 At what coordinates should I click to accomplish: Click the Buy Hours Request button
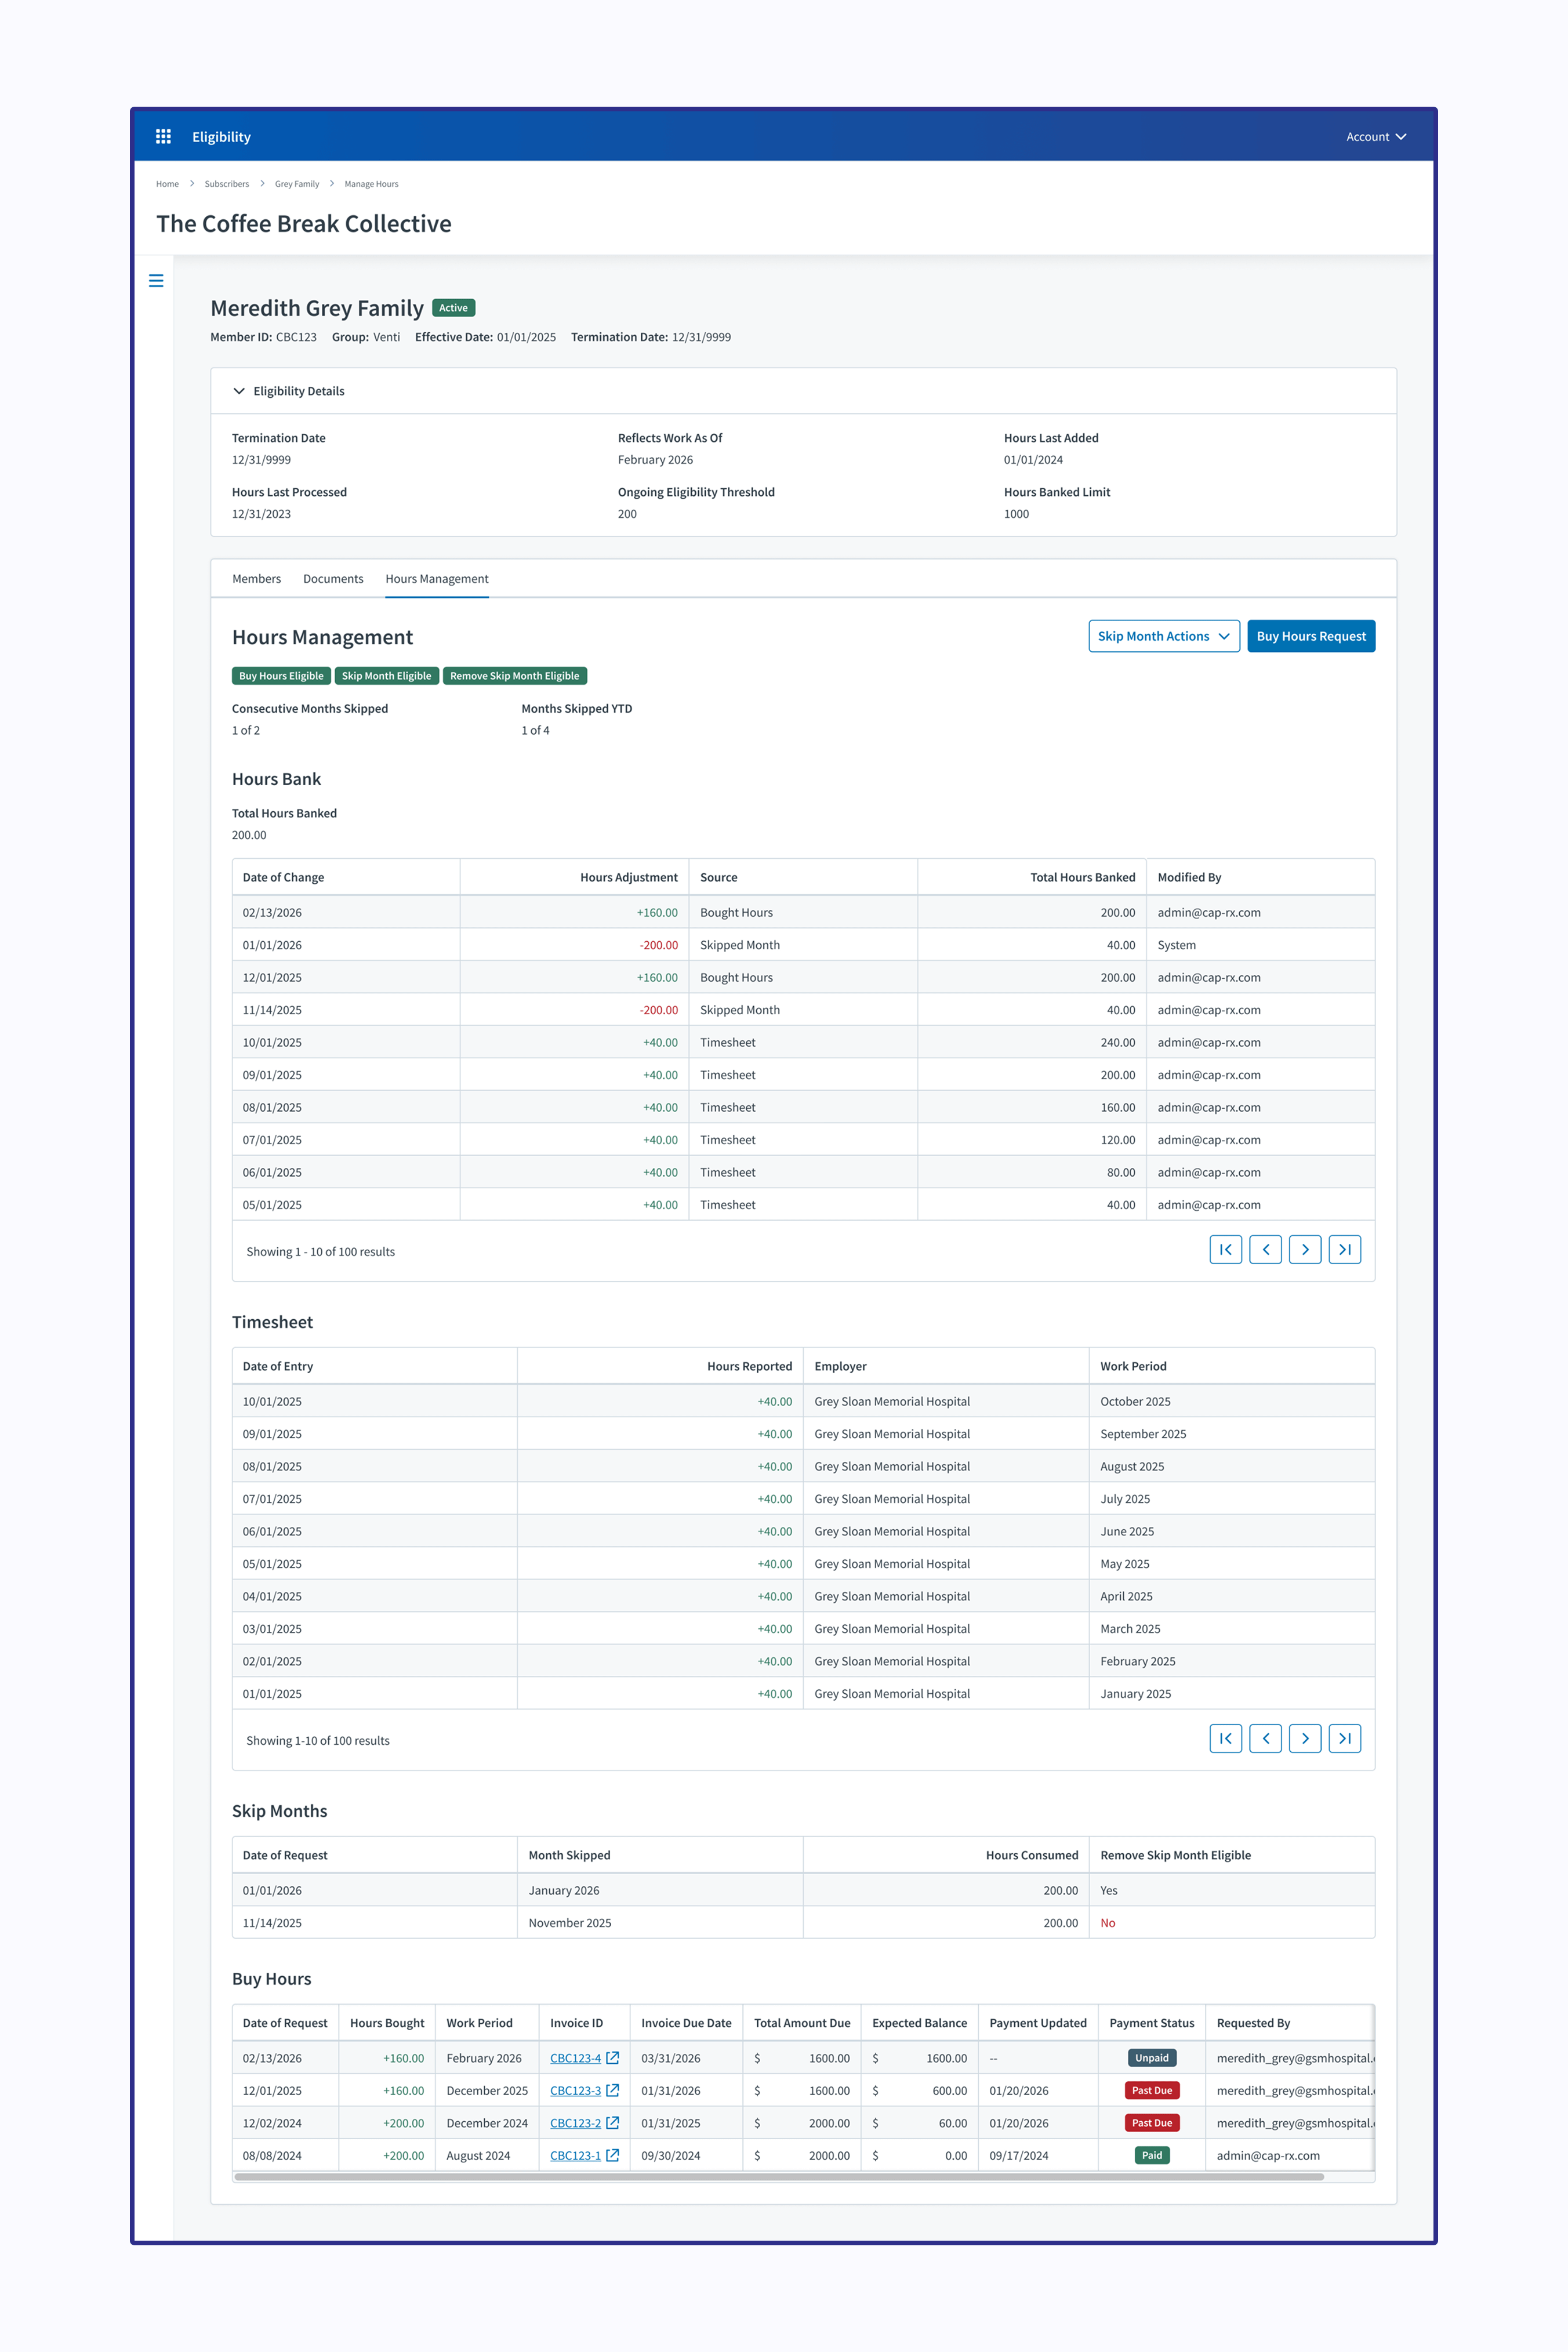point(1310,636)
